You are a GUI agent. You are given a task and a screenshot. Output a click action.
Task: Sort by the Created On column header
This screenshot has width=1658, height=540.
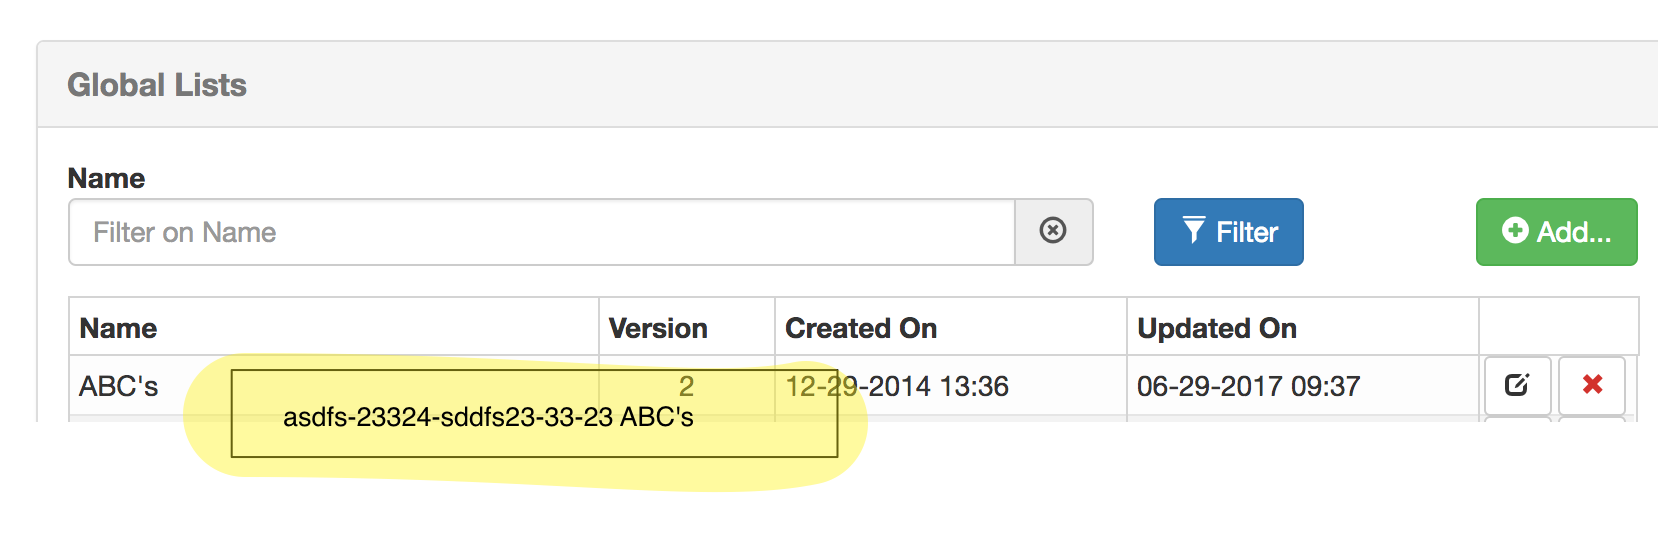point(861,328)
